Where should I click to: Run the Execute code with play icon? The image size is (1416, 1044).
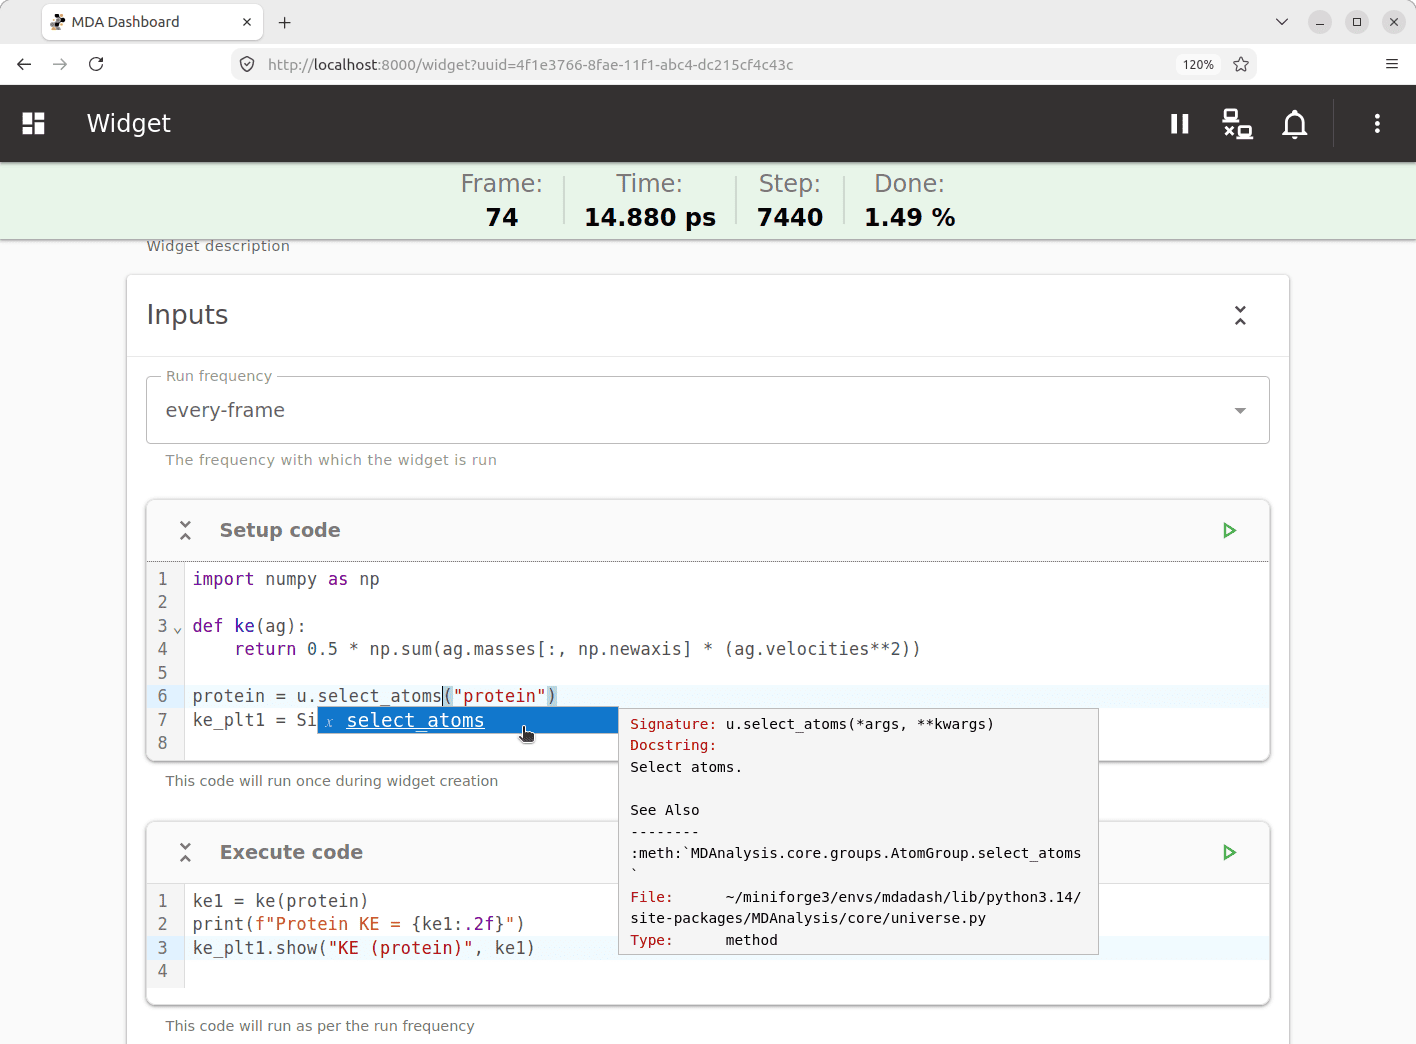click(1230, 852)
